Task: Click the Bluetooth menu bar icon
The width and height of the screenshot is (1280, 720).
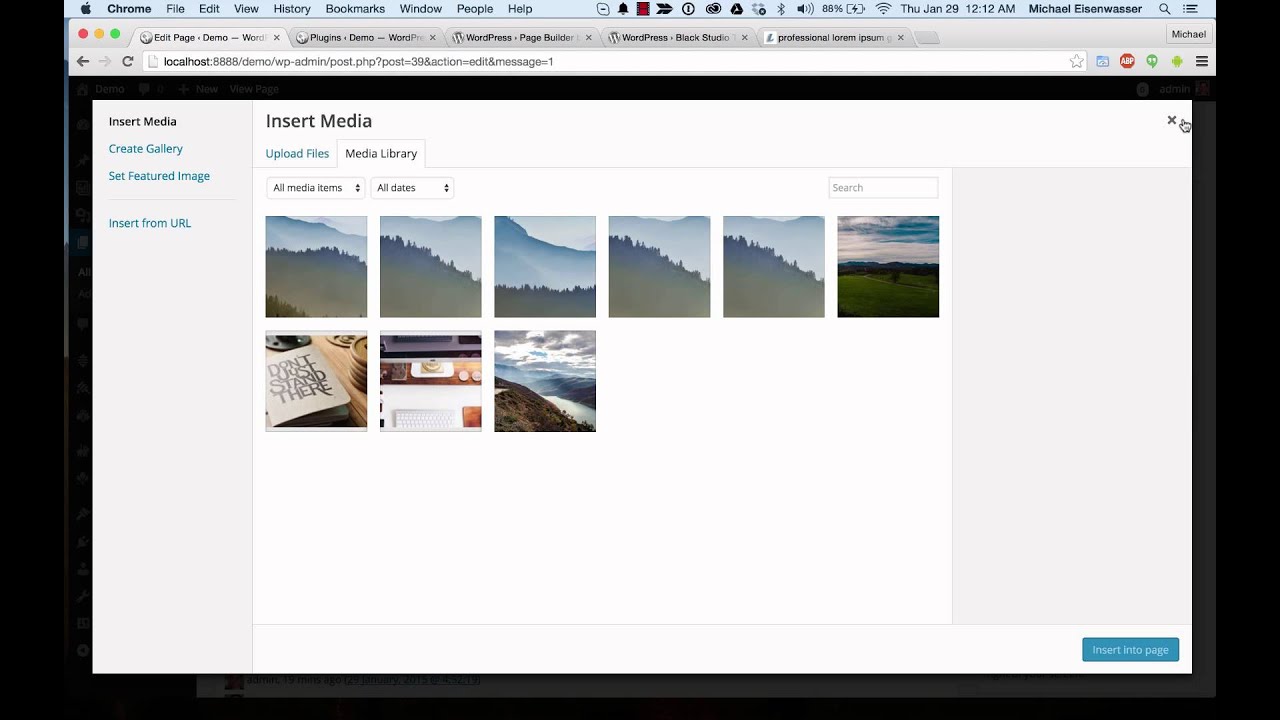Action: (781, 9)
